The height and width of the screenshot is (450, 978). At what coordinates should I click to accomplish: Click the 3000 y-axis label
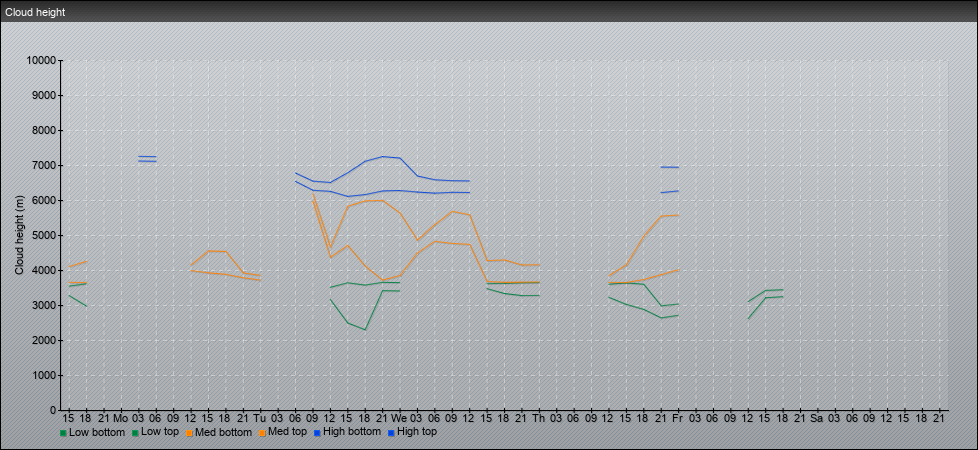click(x=44, y=305)
